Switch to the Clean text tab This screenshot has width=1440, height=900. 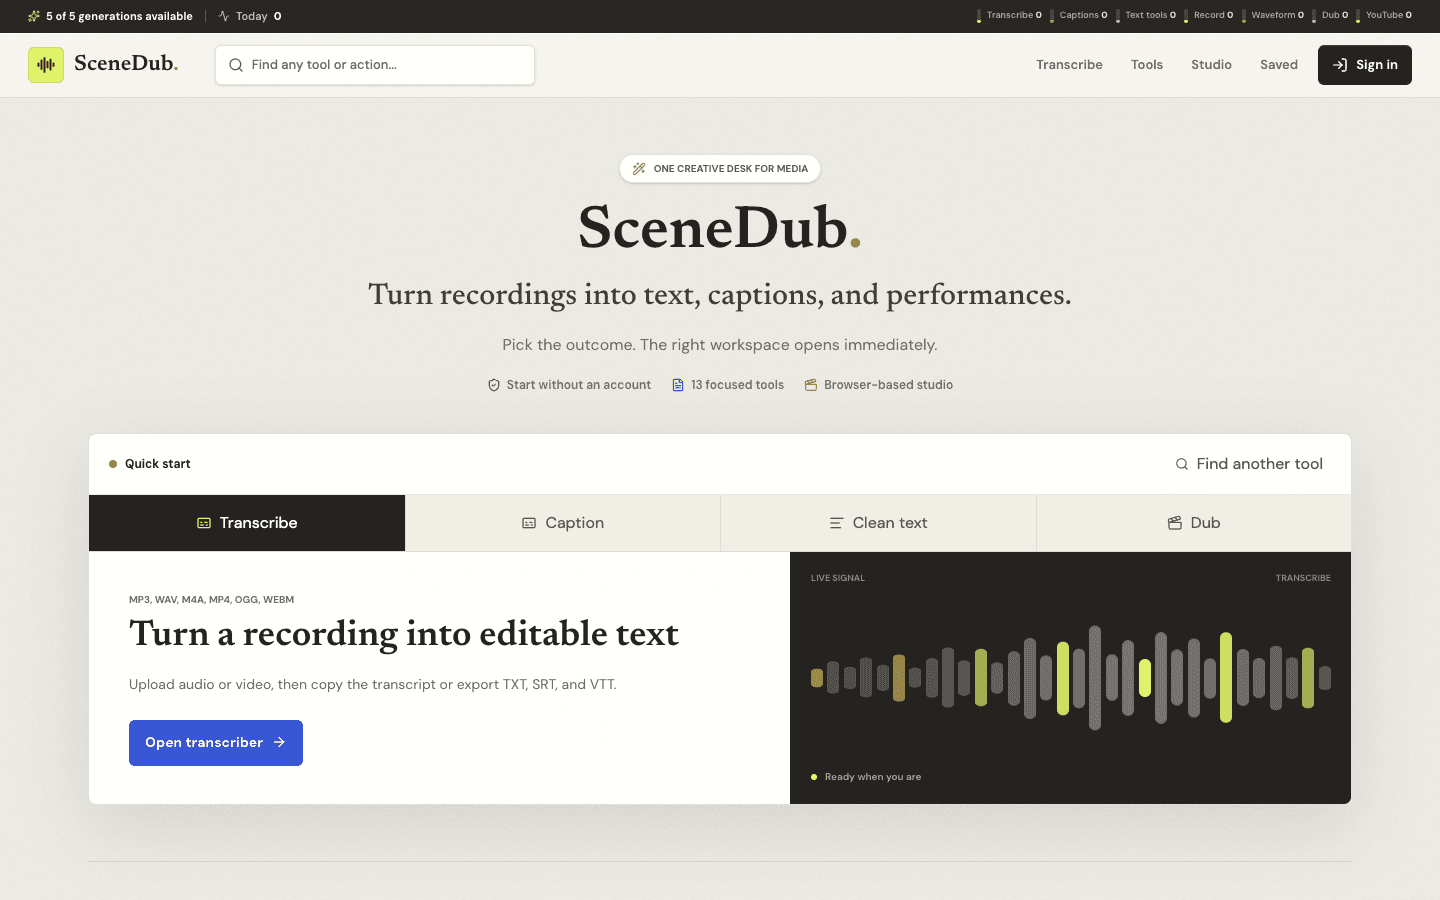pos(878,523)
